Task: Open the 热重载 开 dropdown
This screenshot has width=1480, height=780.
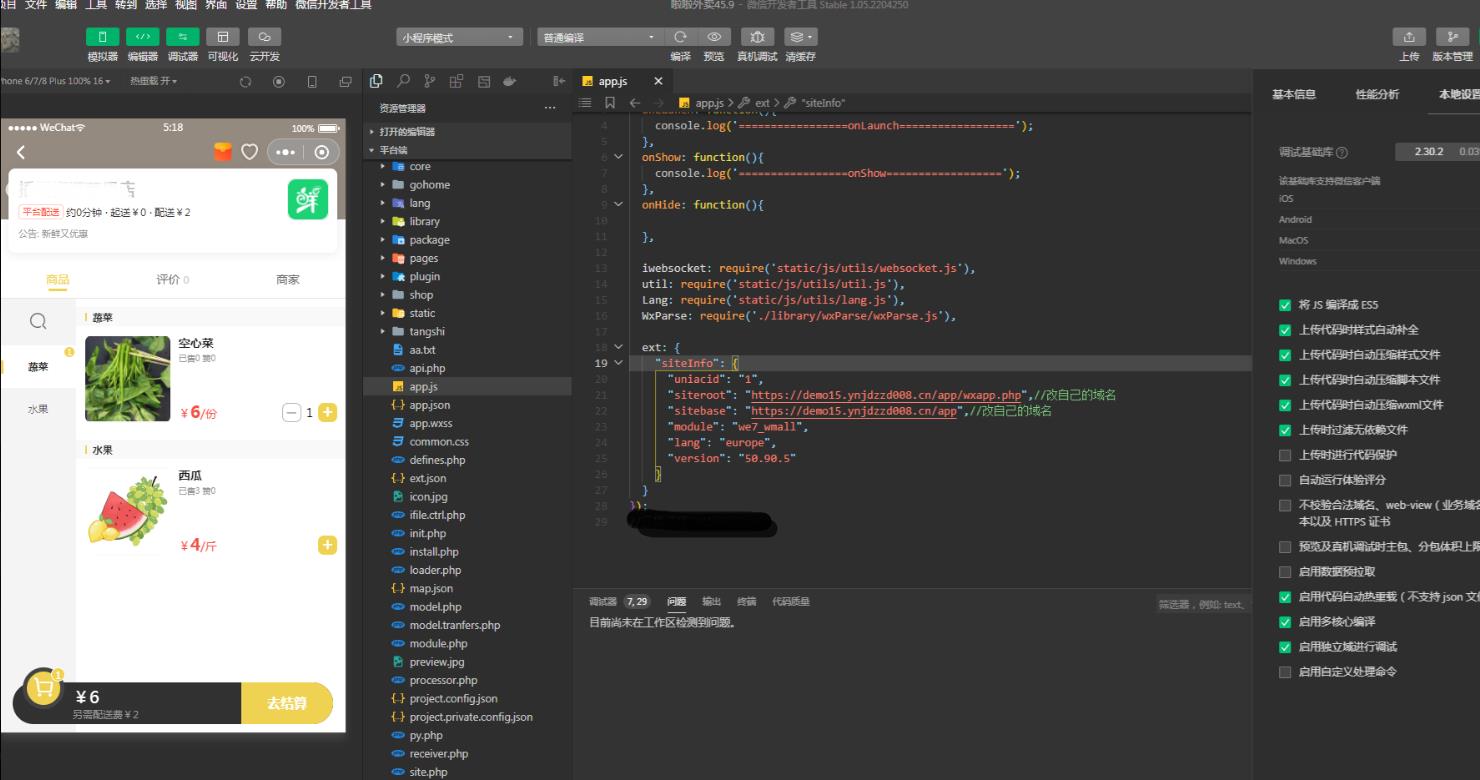Action: [x=155, y=81]
